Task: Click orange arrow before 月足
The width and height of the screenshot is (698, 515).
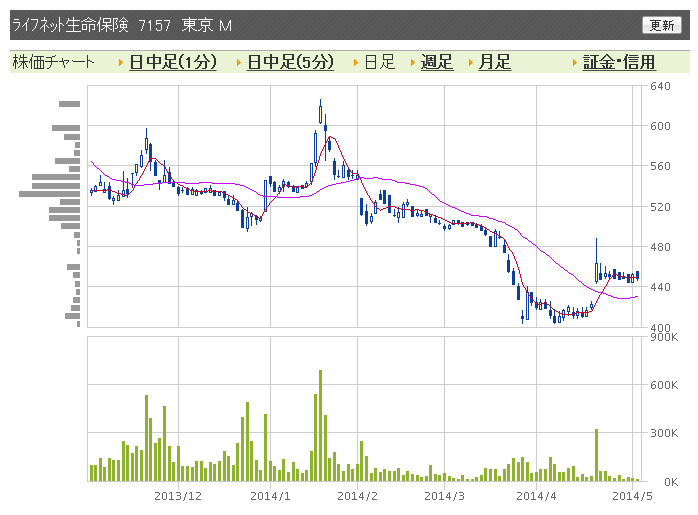Action: [x=471, y=63]
